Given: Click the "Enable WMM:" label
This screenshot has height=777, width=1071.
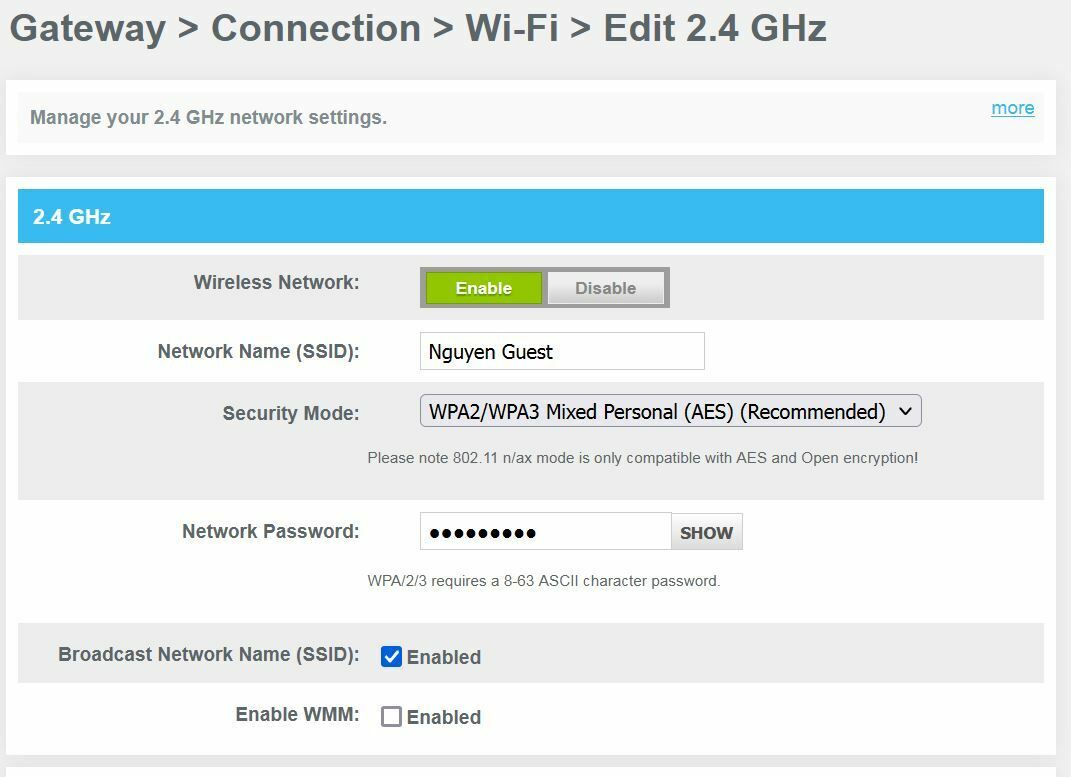Looking at the screenshot, I should pos(297,714).
